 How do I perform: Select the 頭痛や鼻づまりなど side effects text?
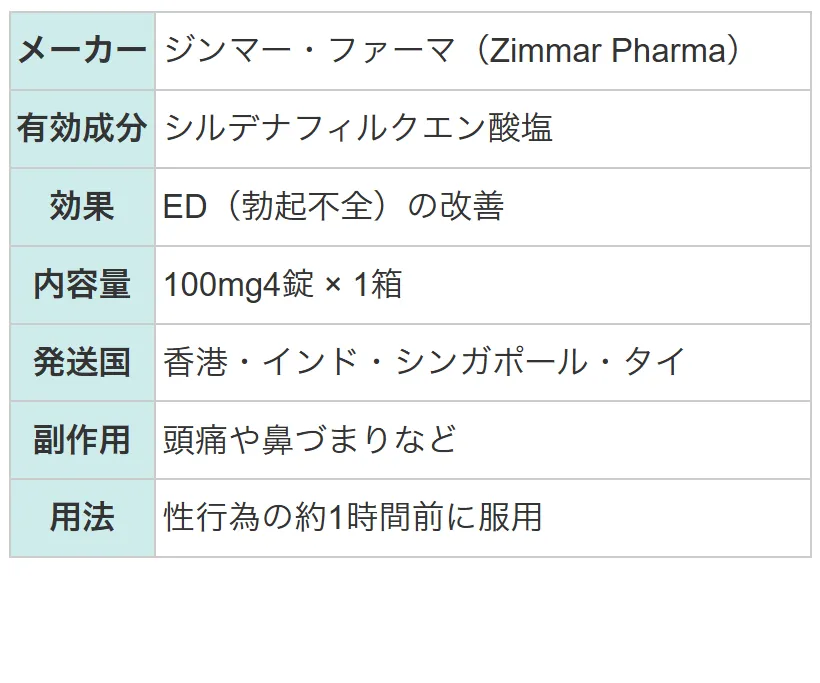(x=311, y=439)
